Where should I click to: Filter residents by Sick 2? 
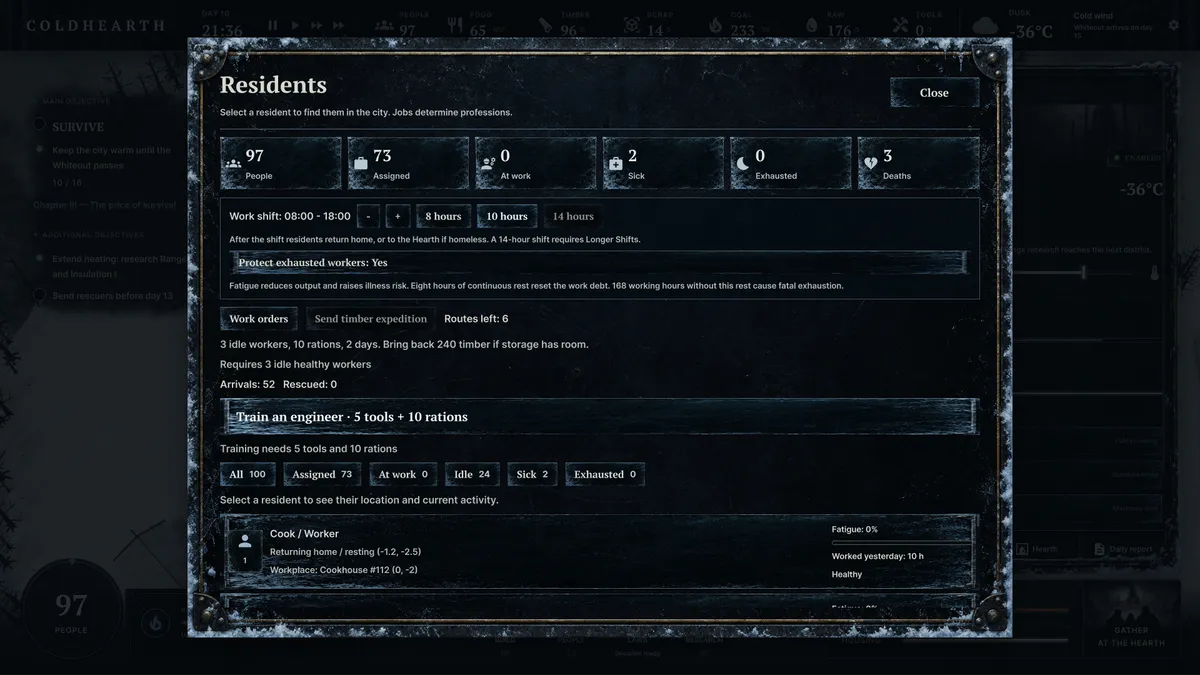point(532,474)
